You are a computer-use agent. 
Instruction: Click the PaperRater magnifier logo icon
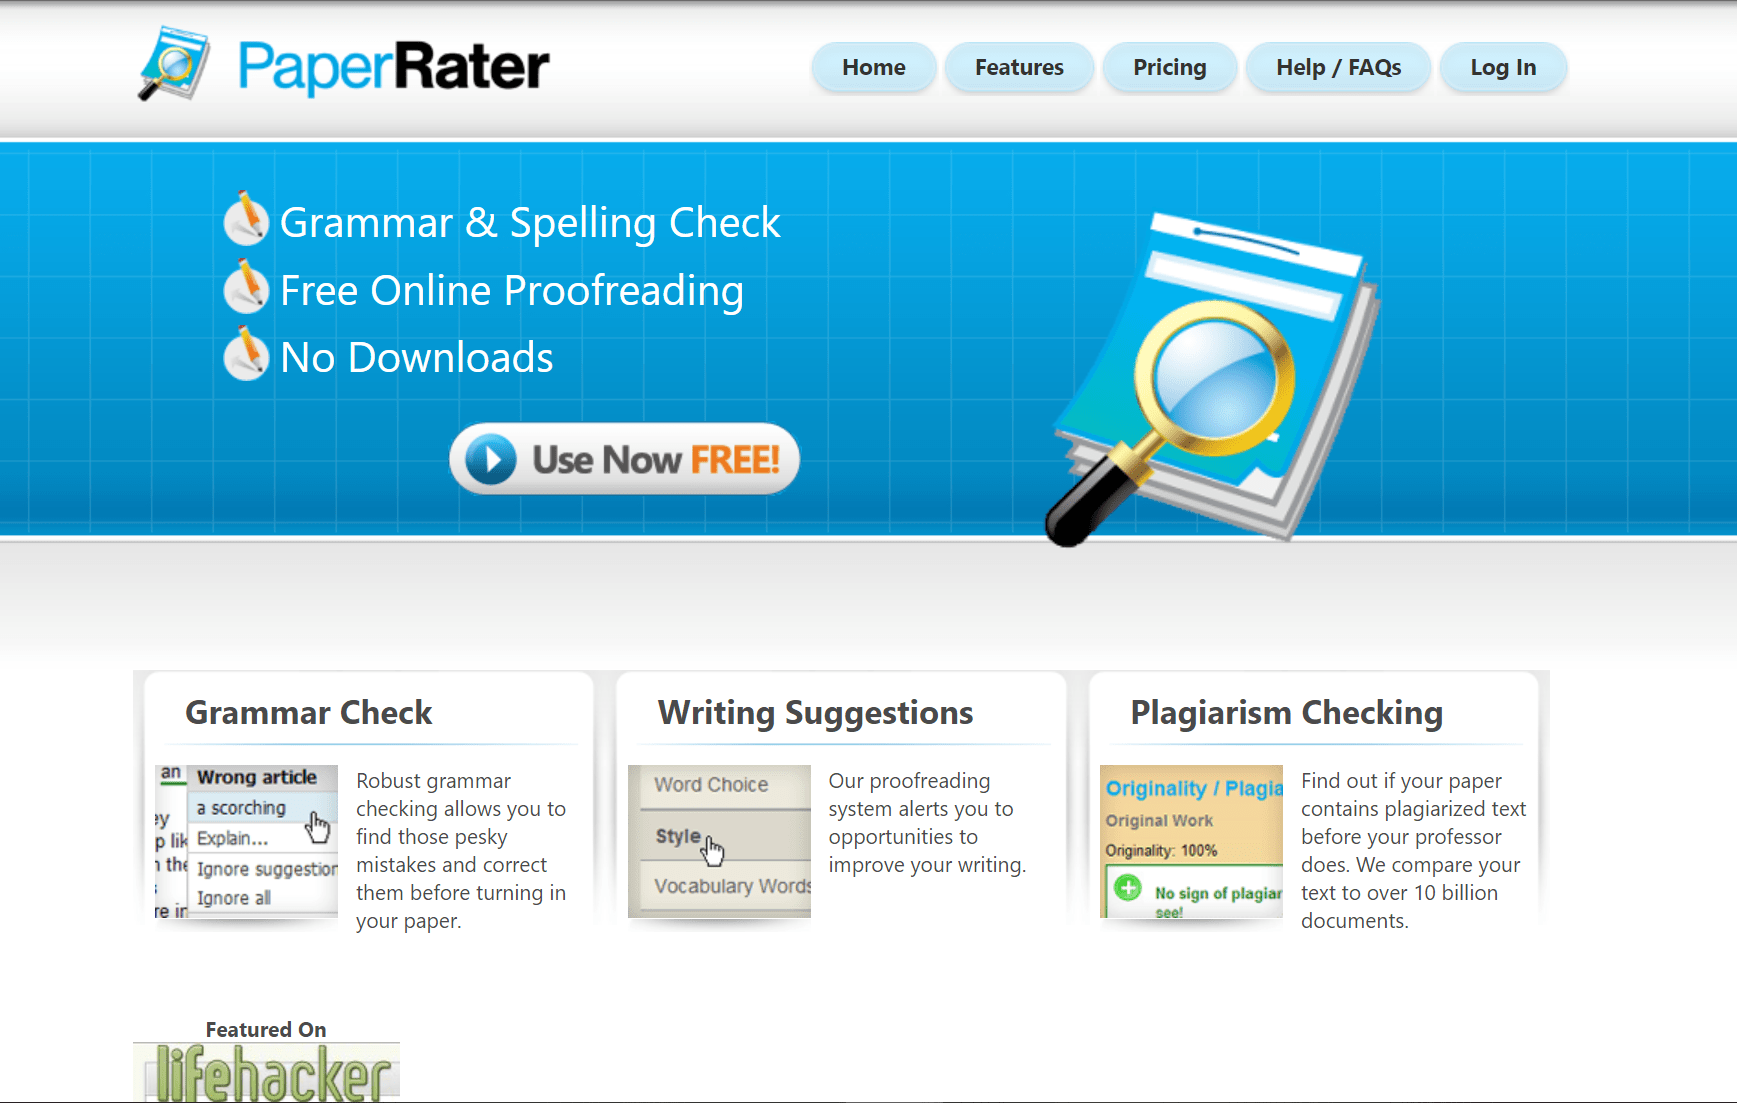tap(173, 64)
